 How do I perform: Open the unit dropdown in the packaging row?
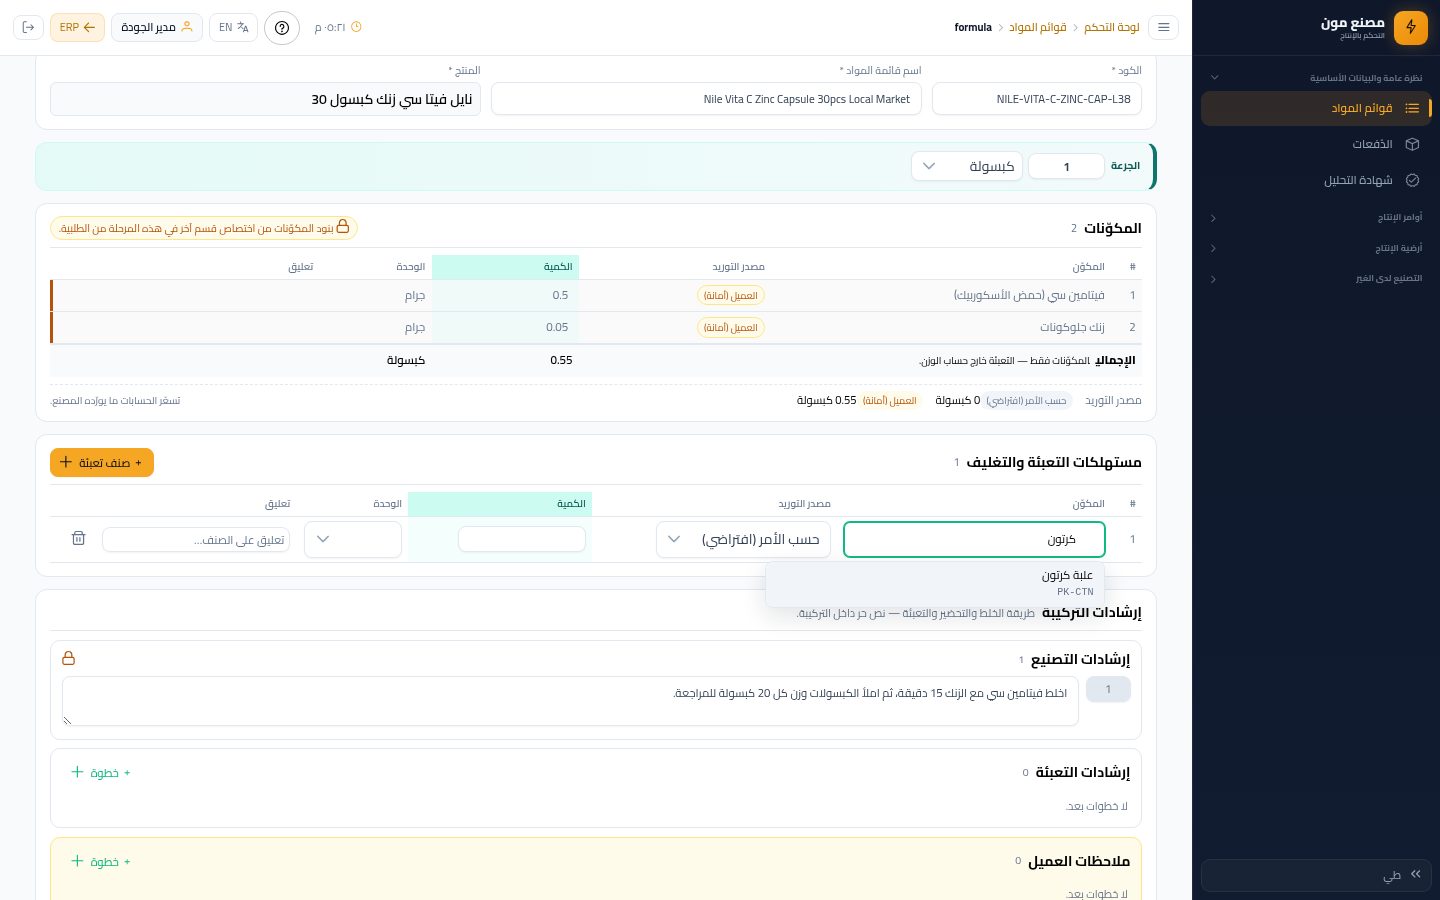(353, 539)
